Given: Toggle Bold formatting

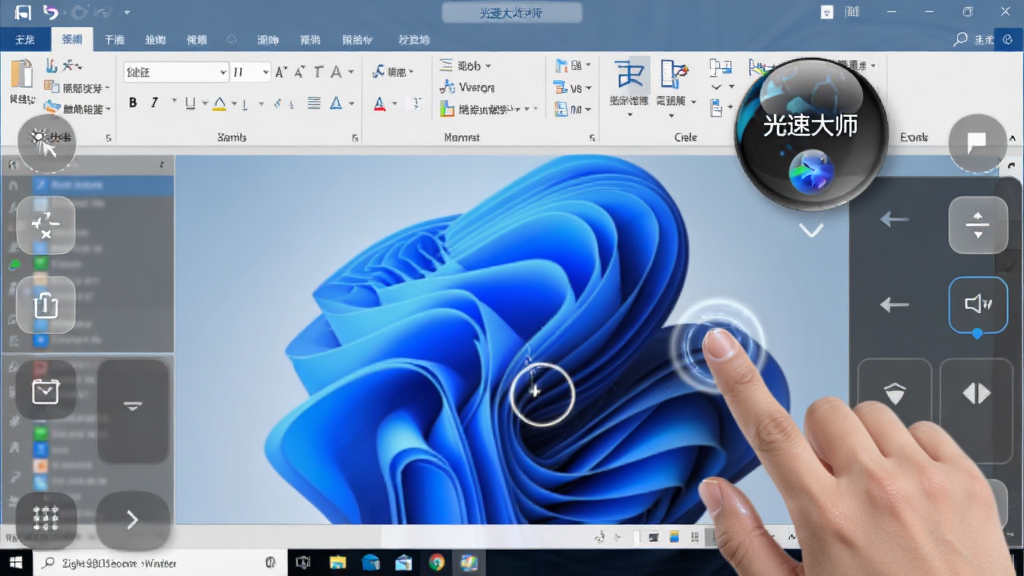Looking at the screenshot, I should click(133, 103).
